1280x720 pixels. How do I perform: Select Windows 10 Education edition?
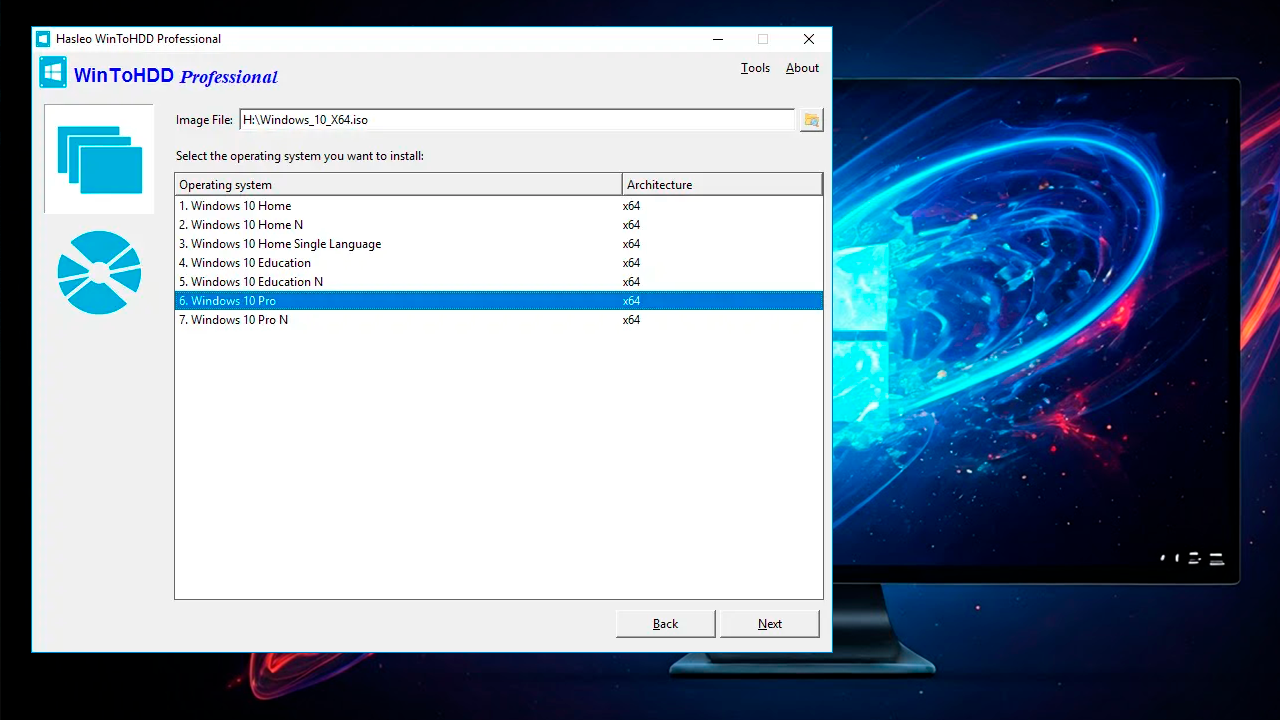tap(245, 263)
